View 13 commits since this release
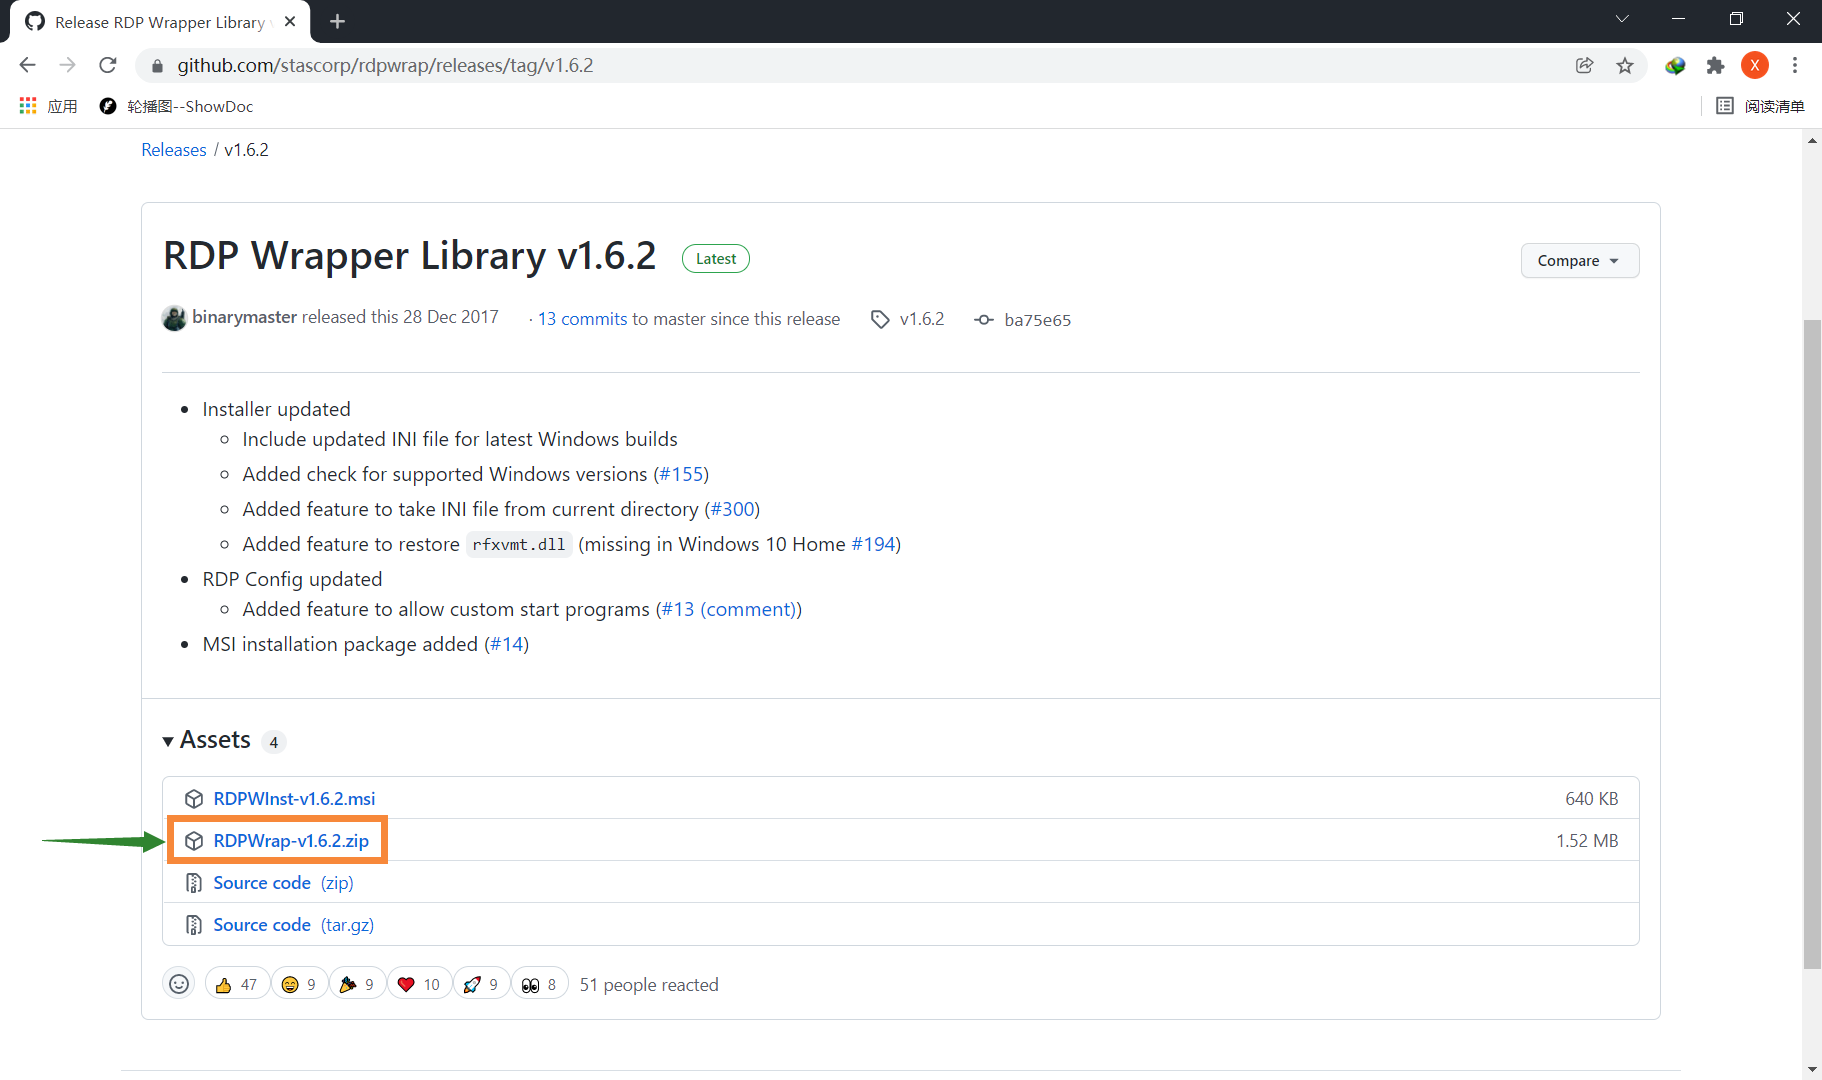 583,318
